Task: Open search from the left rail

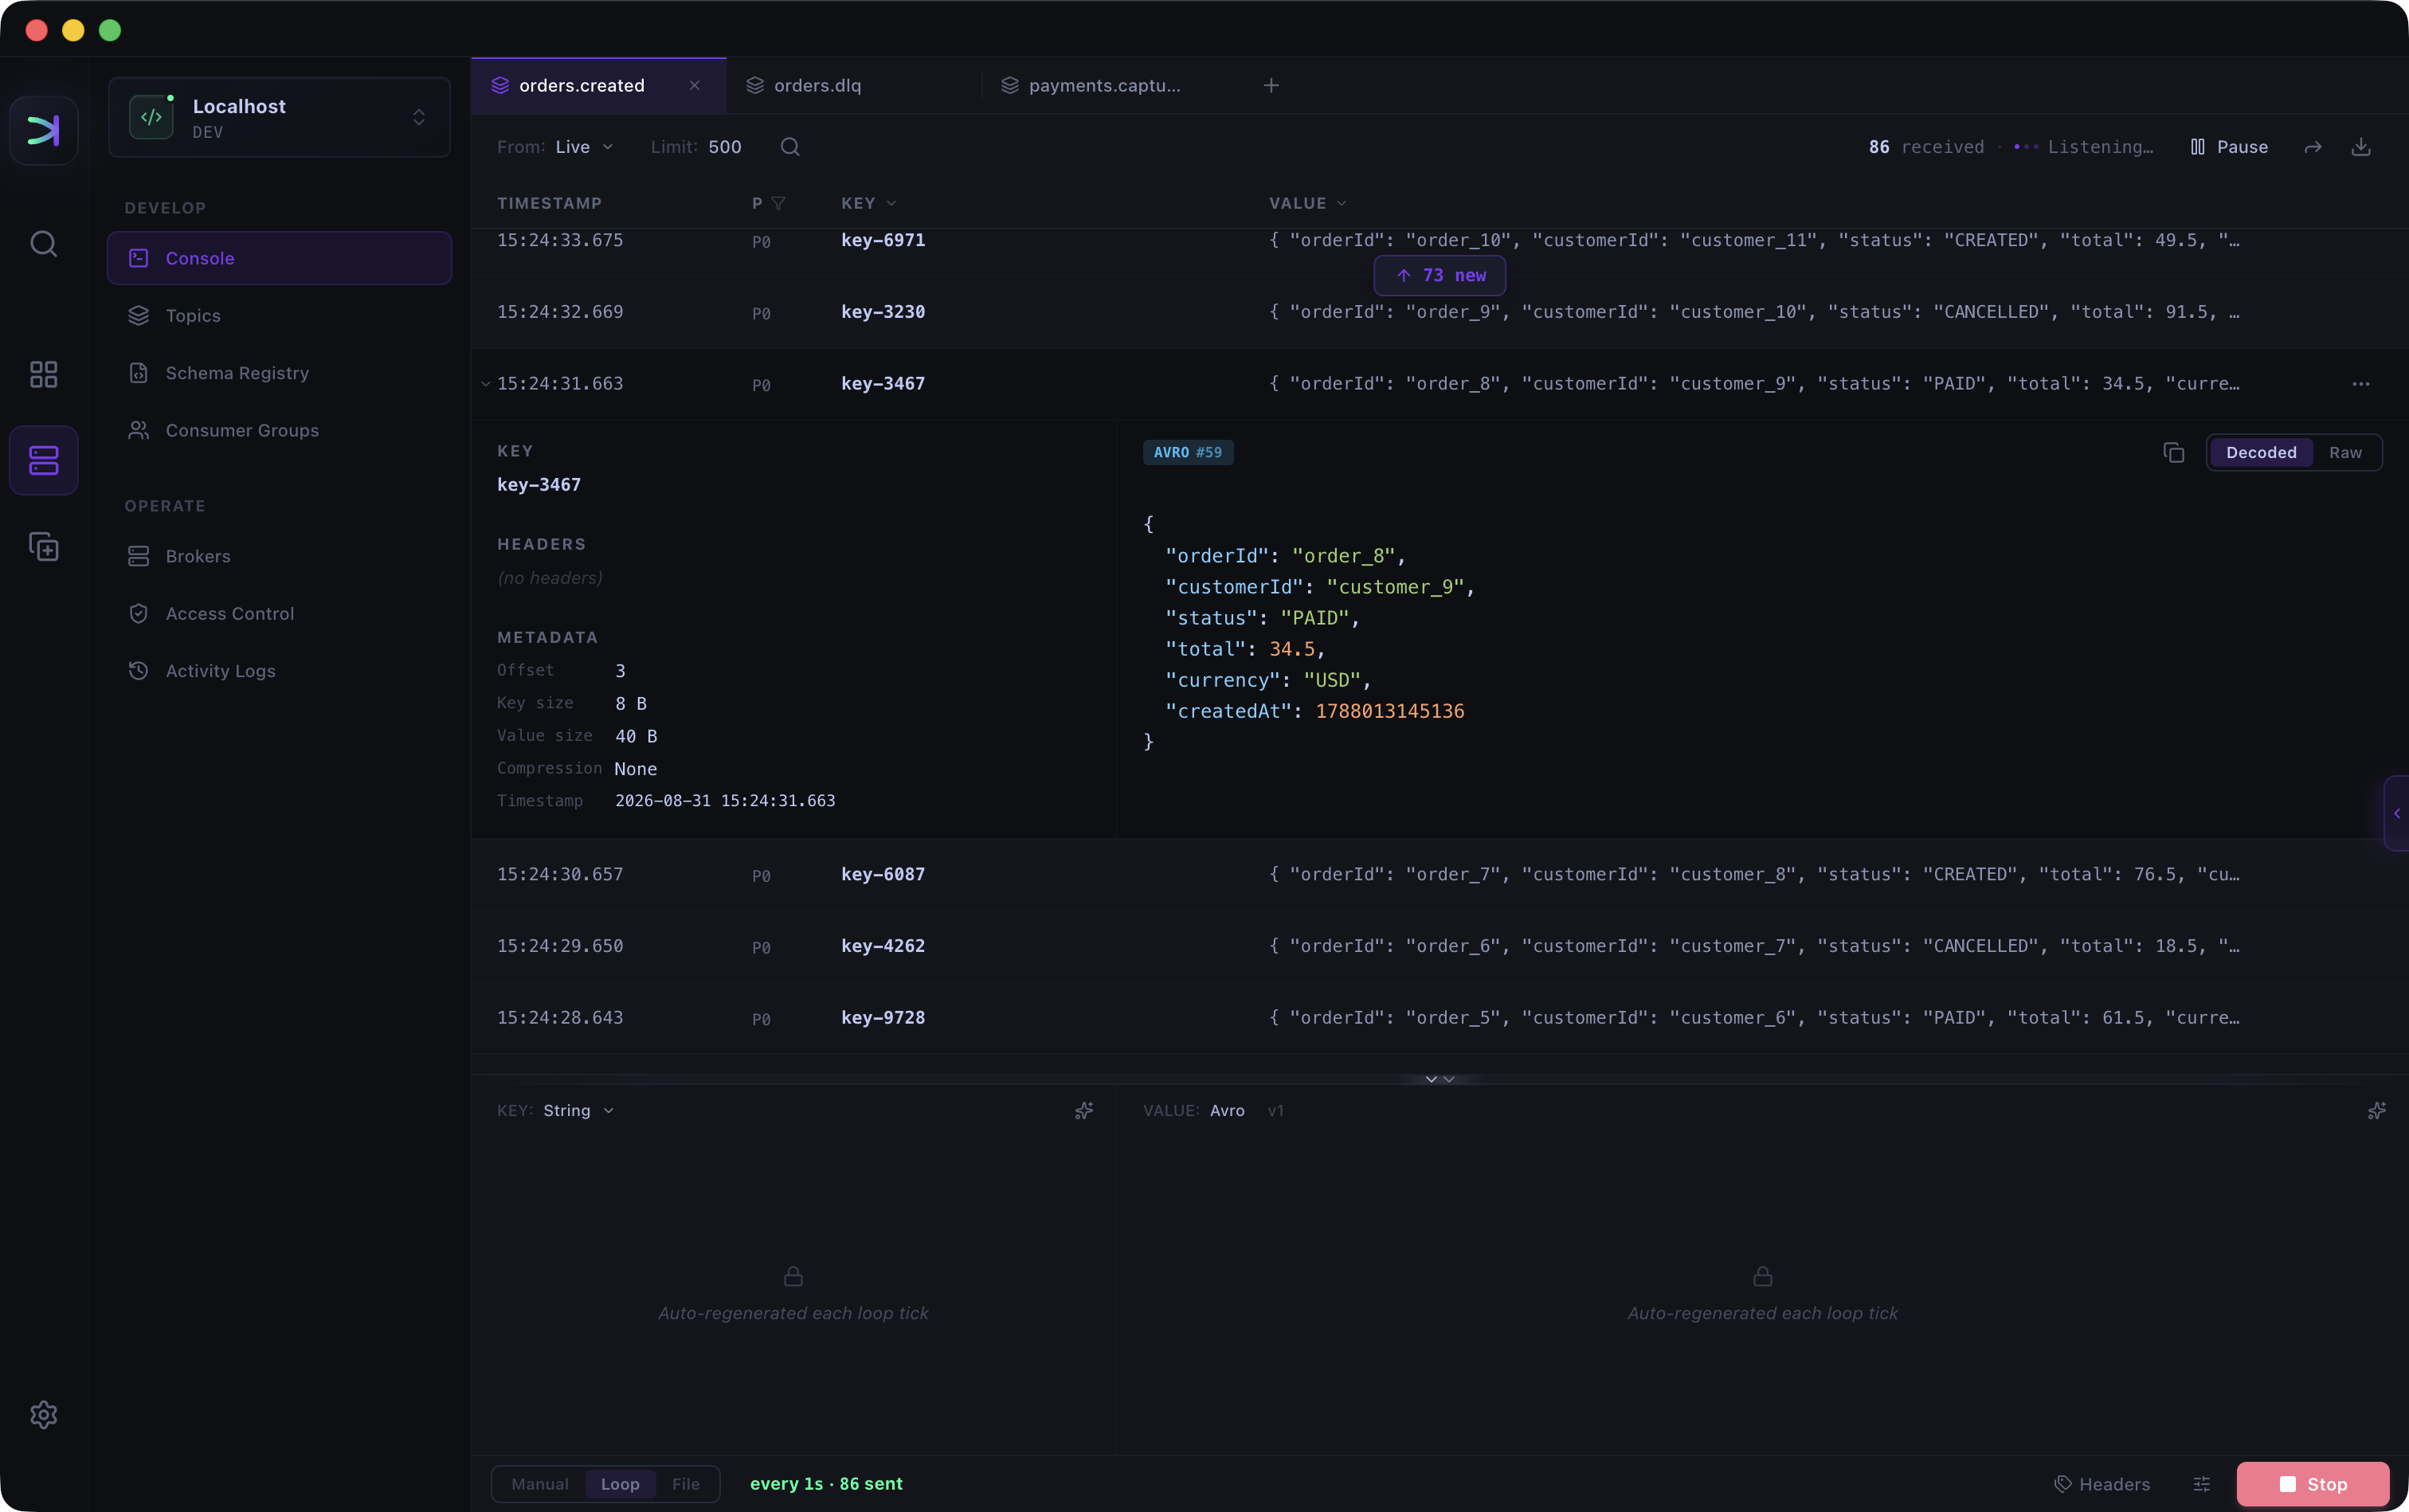Action: coord(44,244)
